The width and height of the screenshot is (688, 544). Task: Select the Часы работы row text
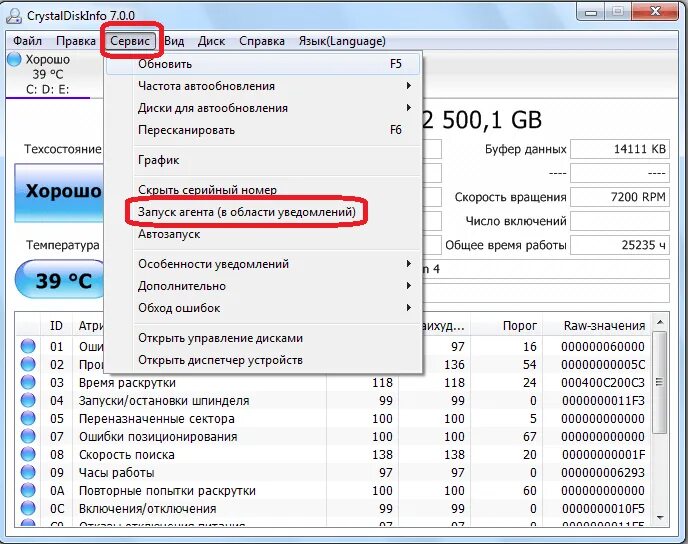coord(117,472)
